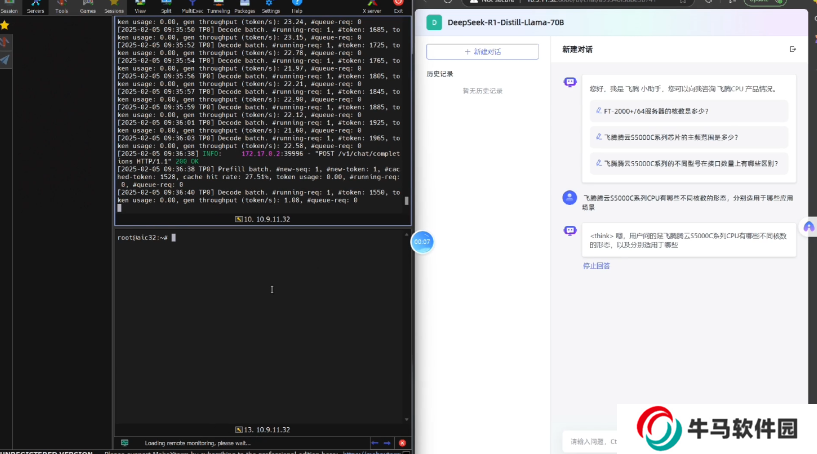Open MobaXterm Settings icon

(271, 6)
